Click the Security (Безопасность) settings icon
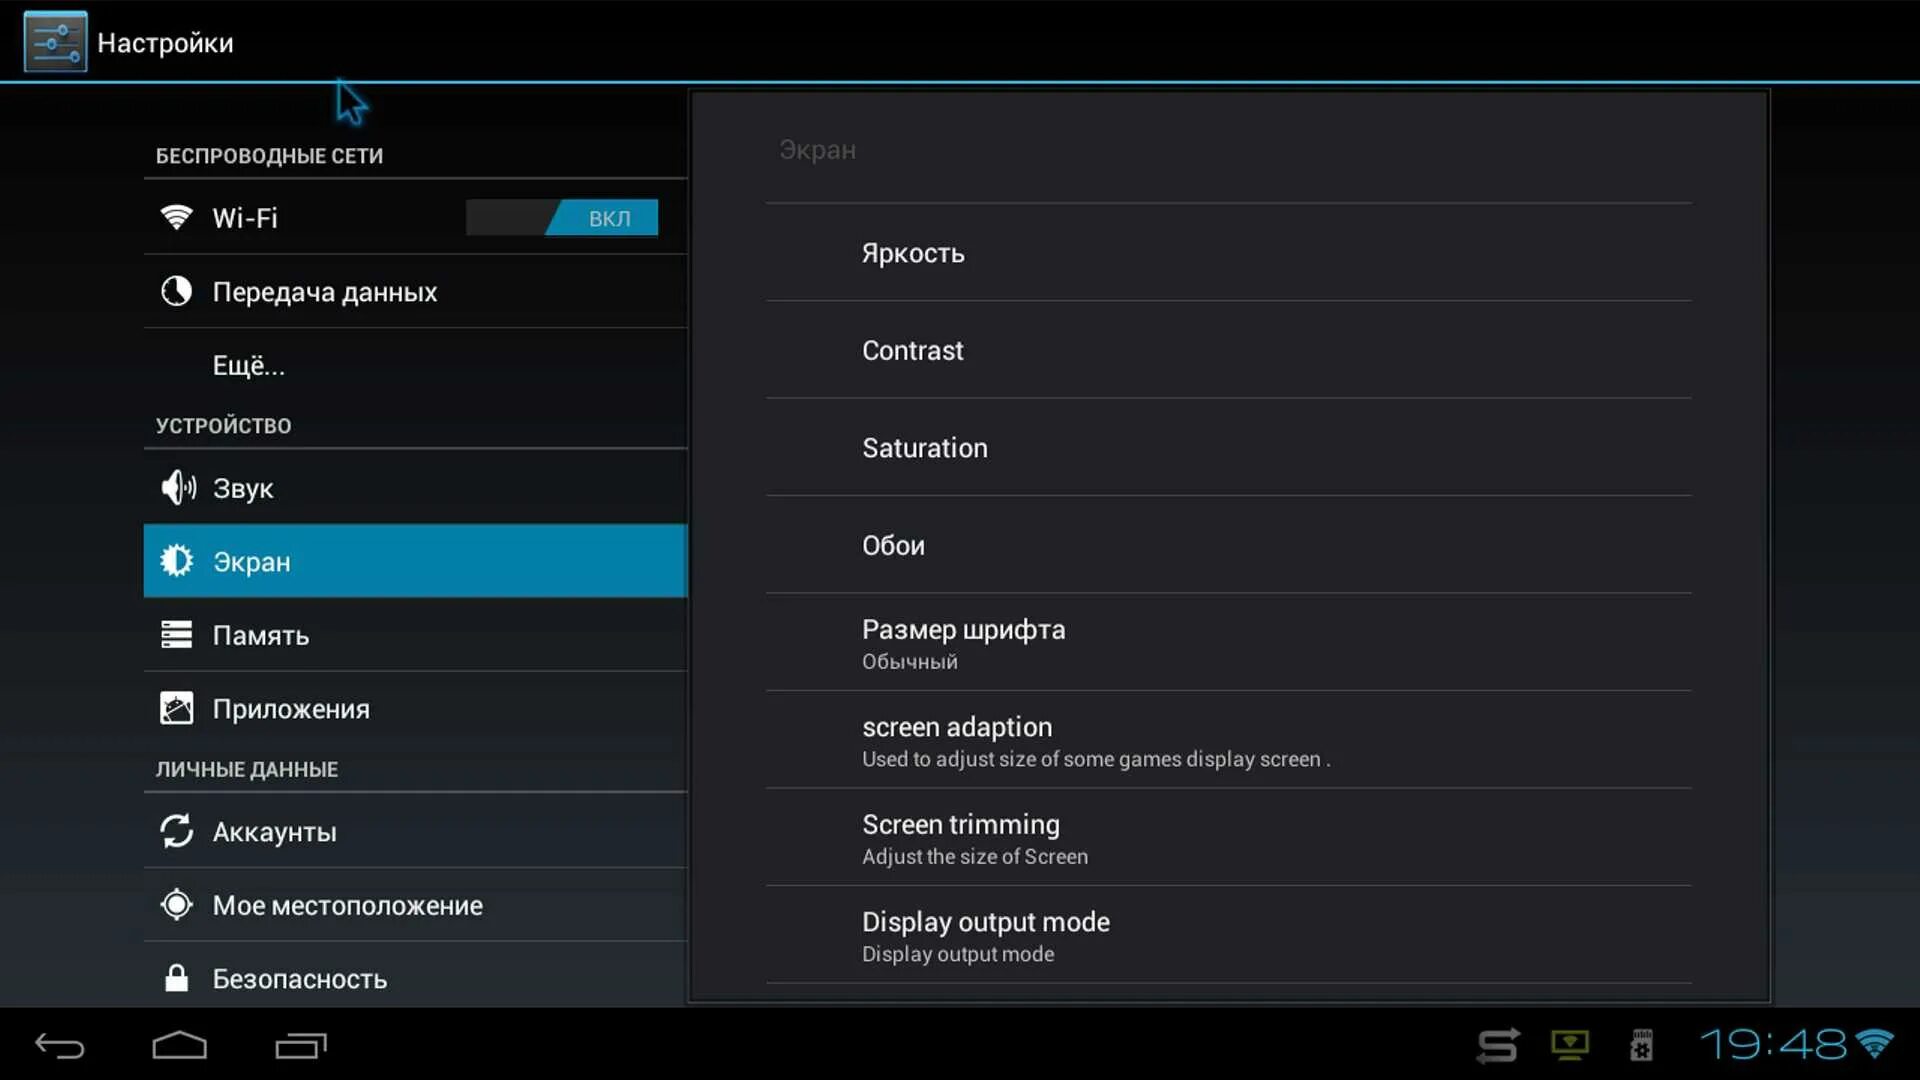1920x1080 pixels. (x=175, y=978)
